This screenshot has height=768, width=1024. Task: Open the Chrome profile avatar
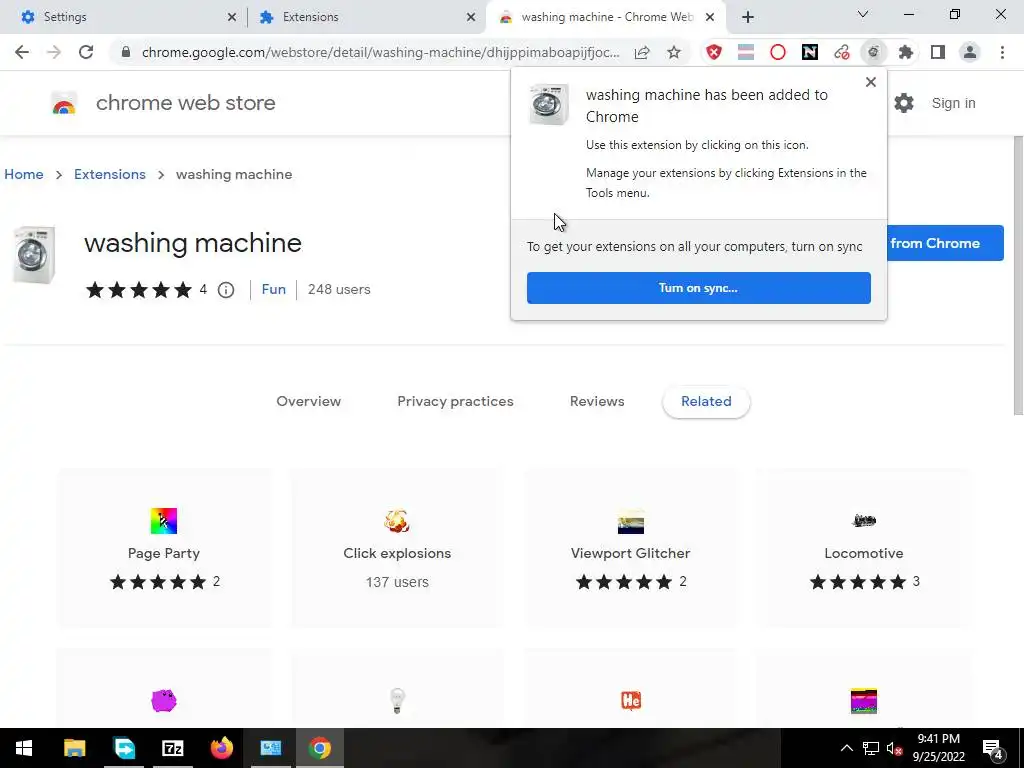click(970, 52)
